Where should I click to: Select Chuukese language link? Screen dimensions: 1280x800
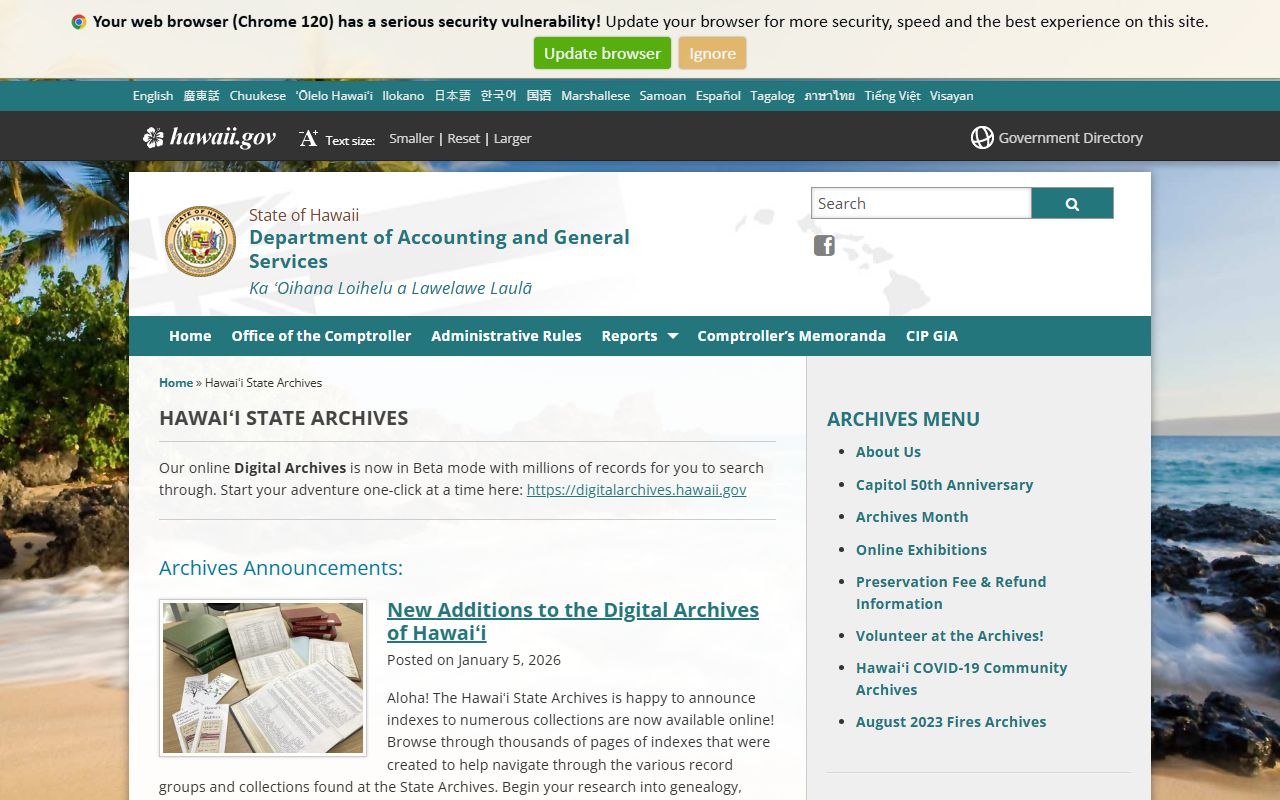click(x=258, y=96)
